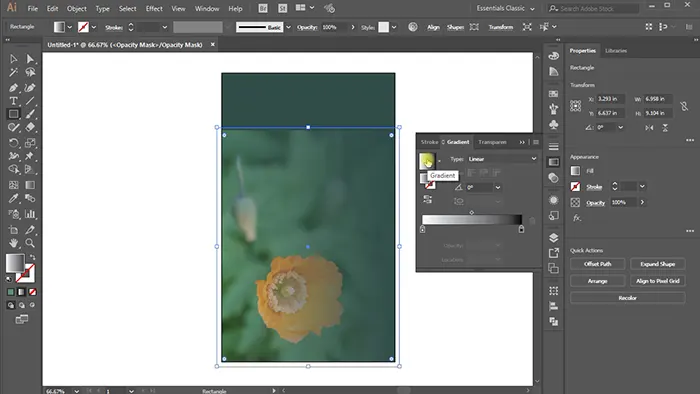700x394 pixels.
Task: Open the Effect menu
Action: click(154, 8)
